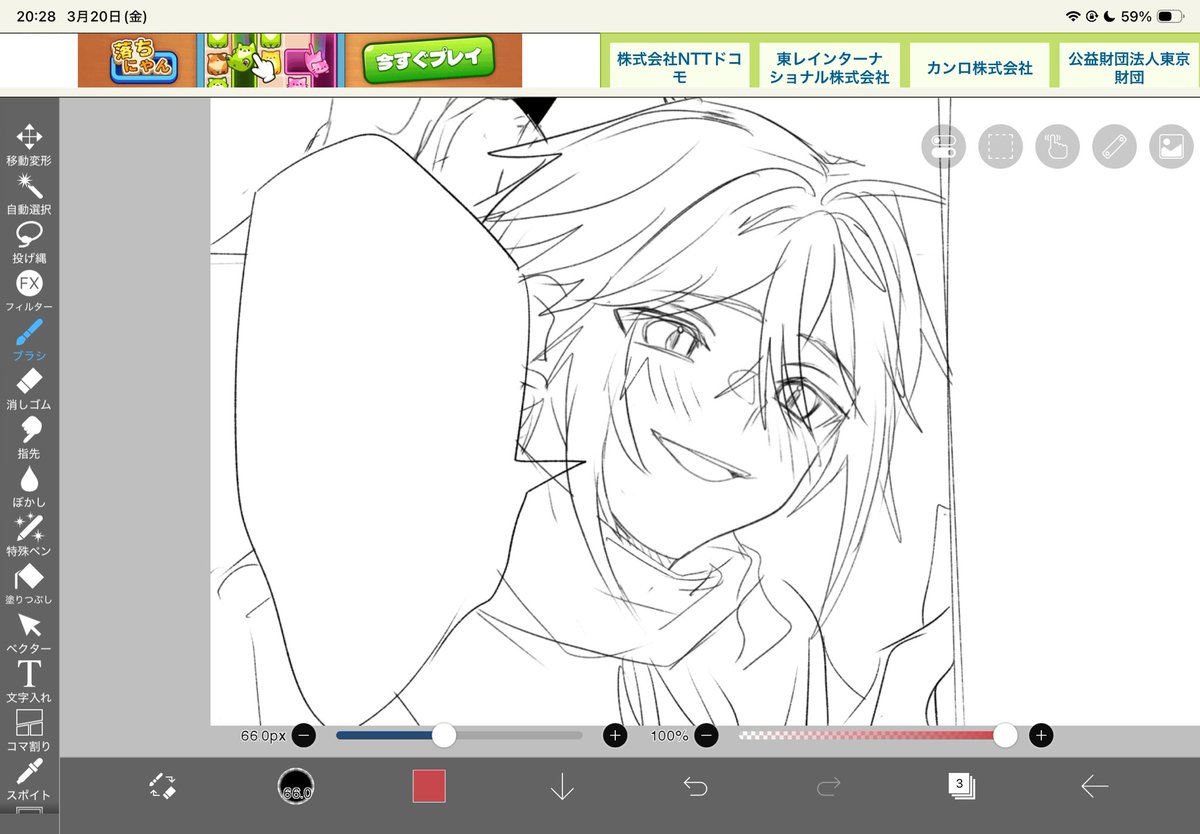
Task: Toggle the view settings switch icon at canvas top
Action: (x=943, y=146)
